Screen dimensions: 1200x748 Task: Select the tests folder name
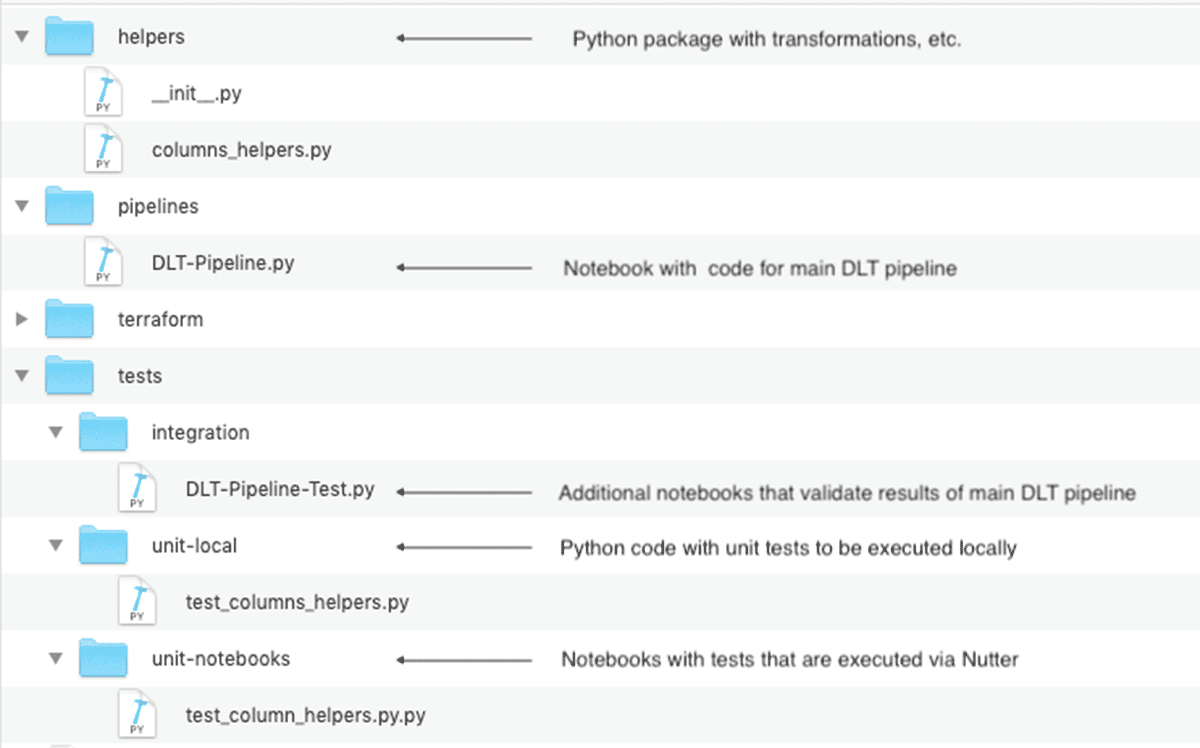coord(140,376)
